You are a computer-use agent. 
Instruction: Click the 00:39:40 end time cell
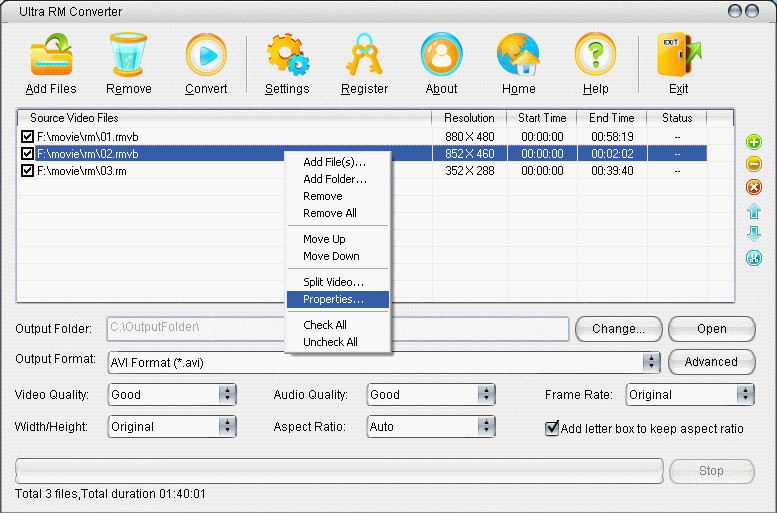click(x=612, y=171)
